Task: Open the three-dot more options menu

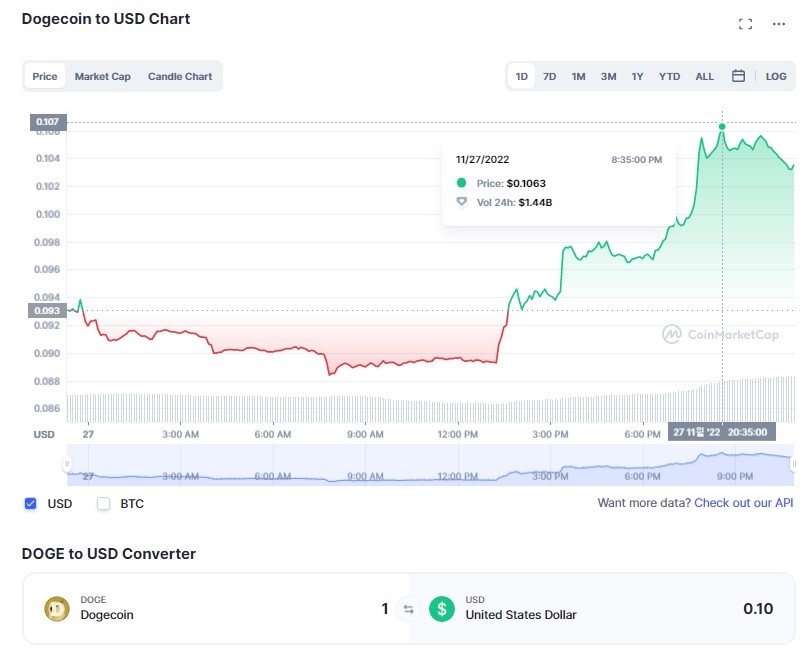Action: (x=778, y=24)
